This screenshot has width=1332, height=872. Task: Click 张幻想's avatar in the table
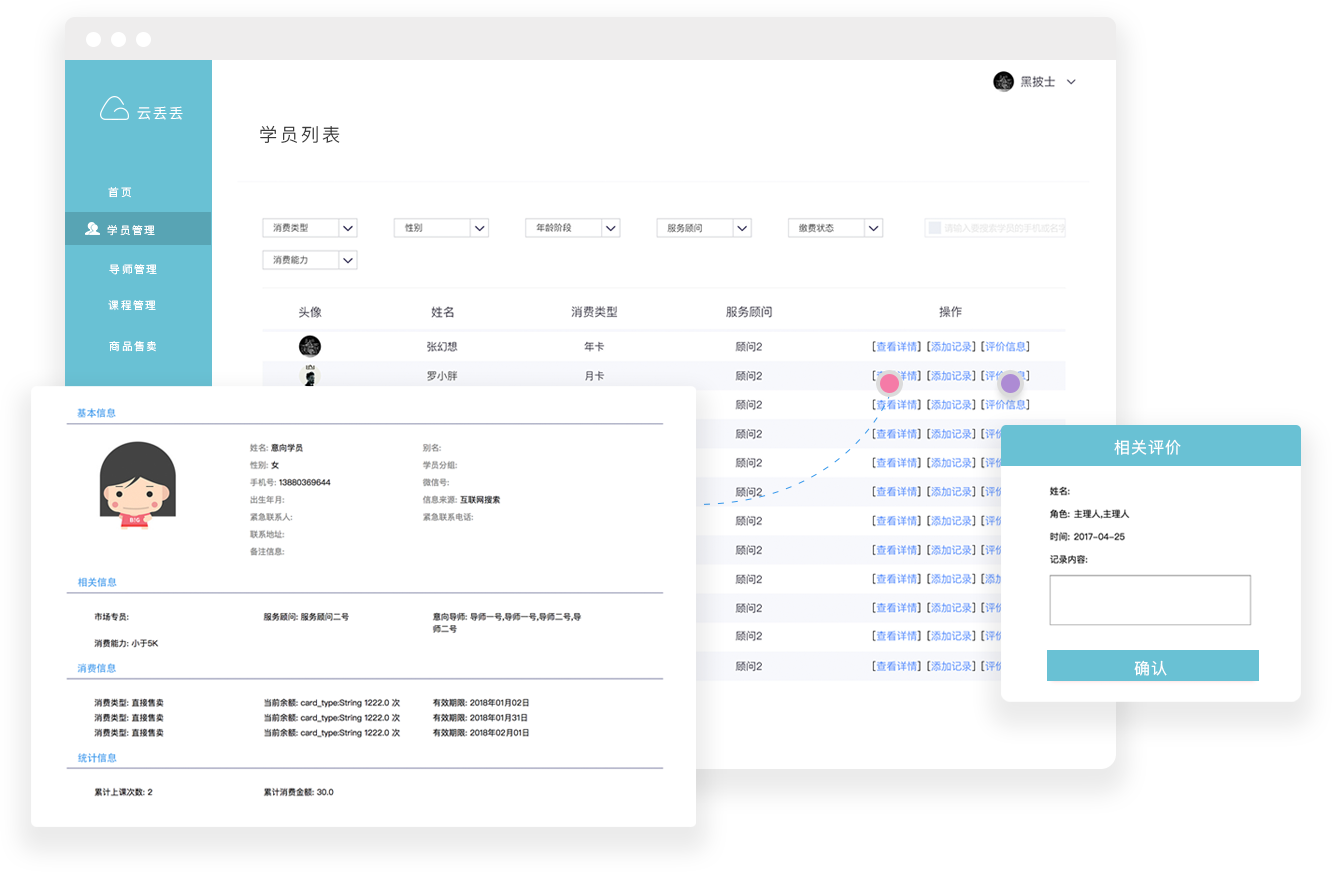[310, 347]
